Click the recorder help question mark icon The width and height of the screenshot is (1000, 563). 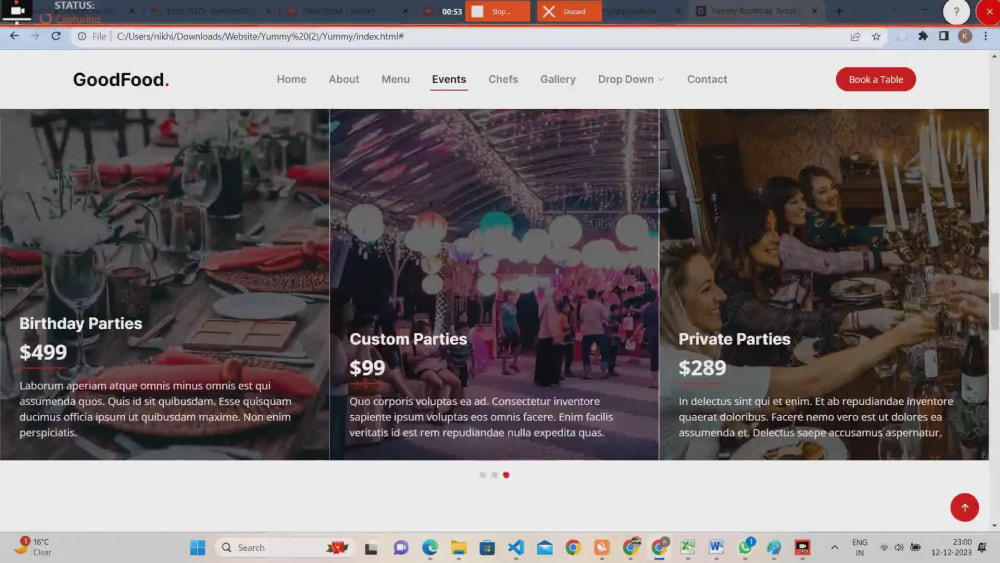pos(956,11)
